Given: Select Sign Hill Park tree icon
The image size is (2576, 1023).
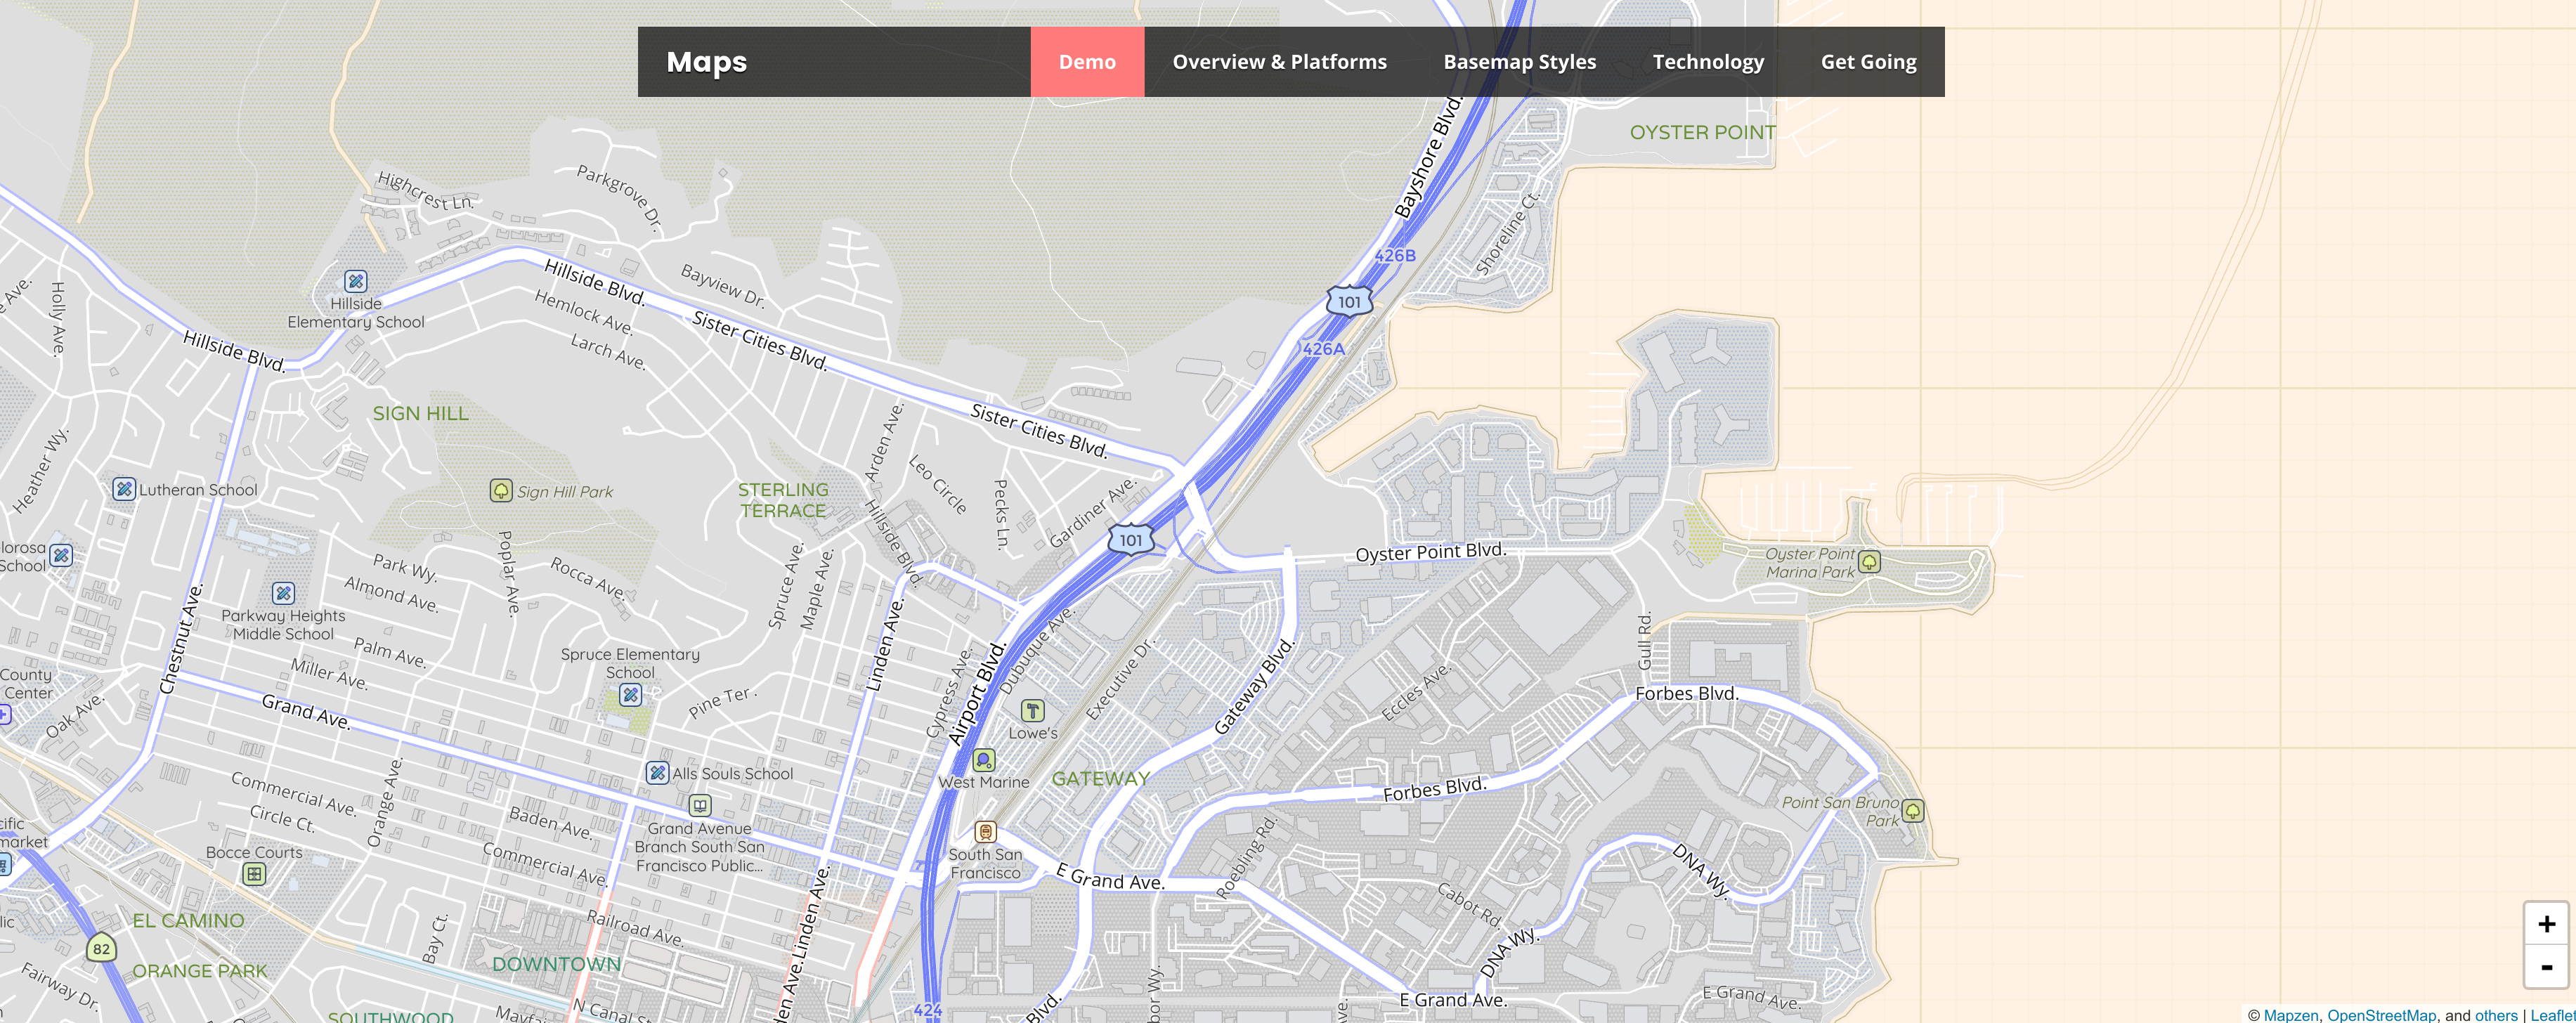Looking at the screenshot, I should tap(501, 490).
